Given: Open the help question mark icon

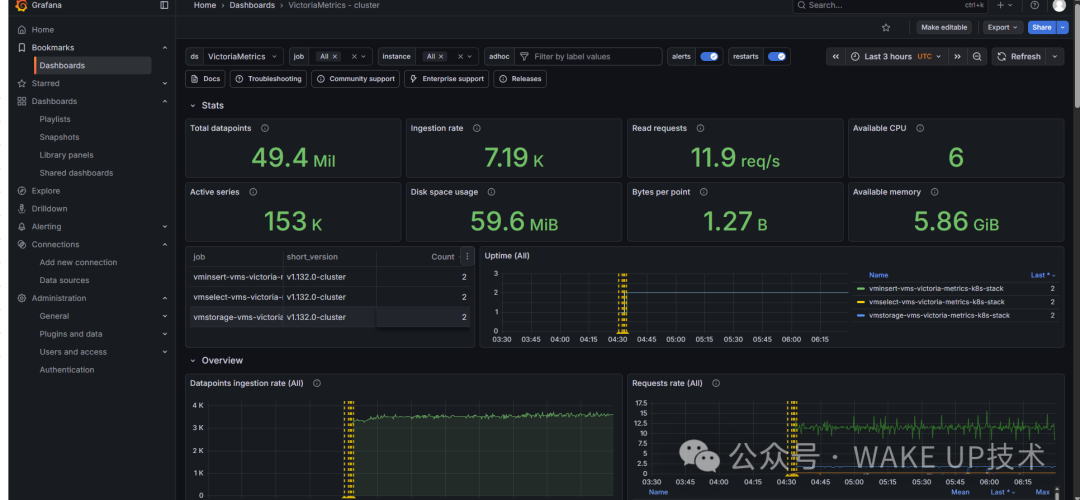Looking at the screenshot, I should tap(1035, 5).
